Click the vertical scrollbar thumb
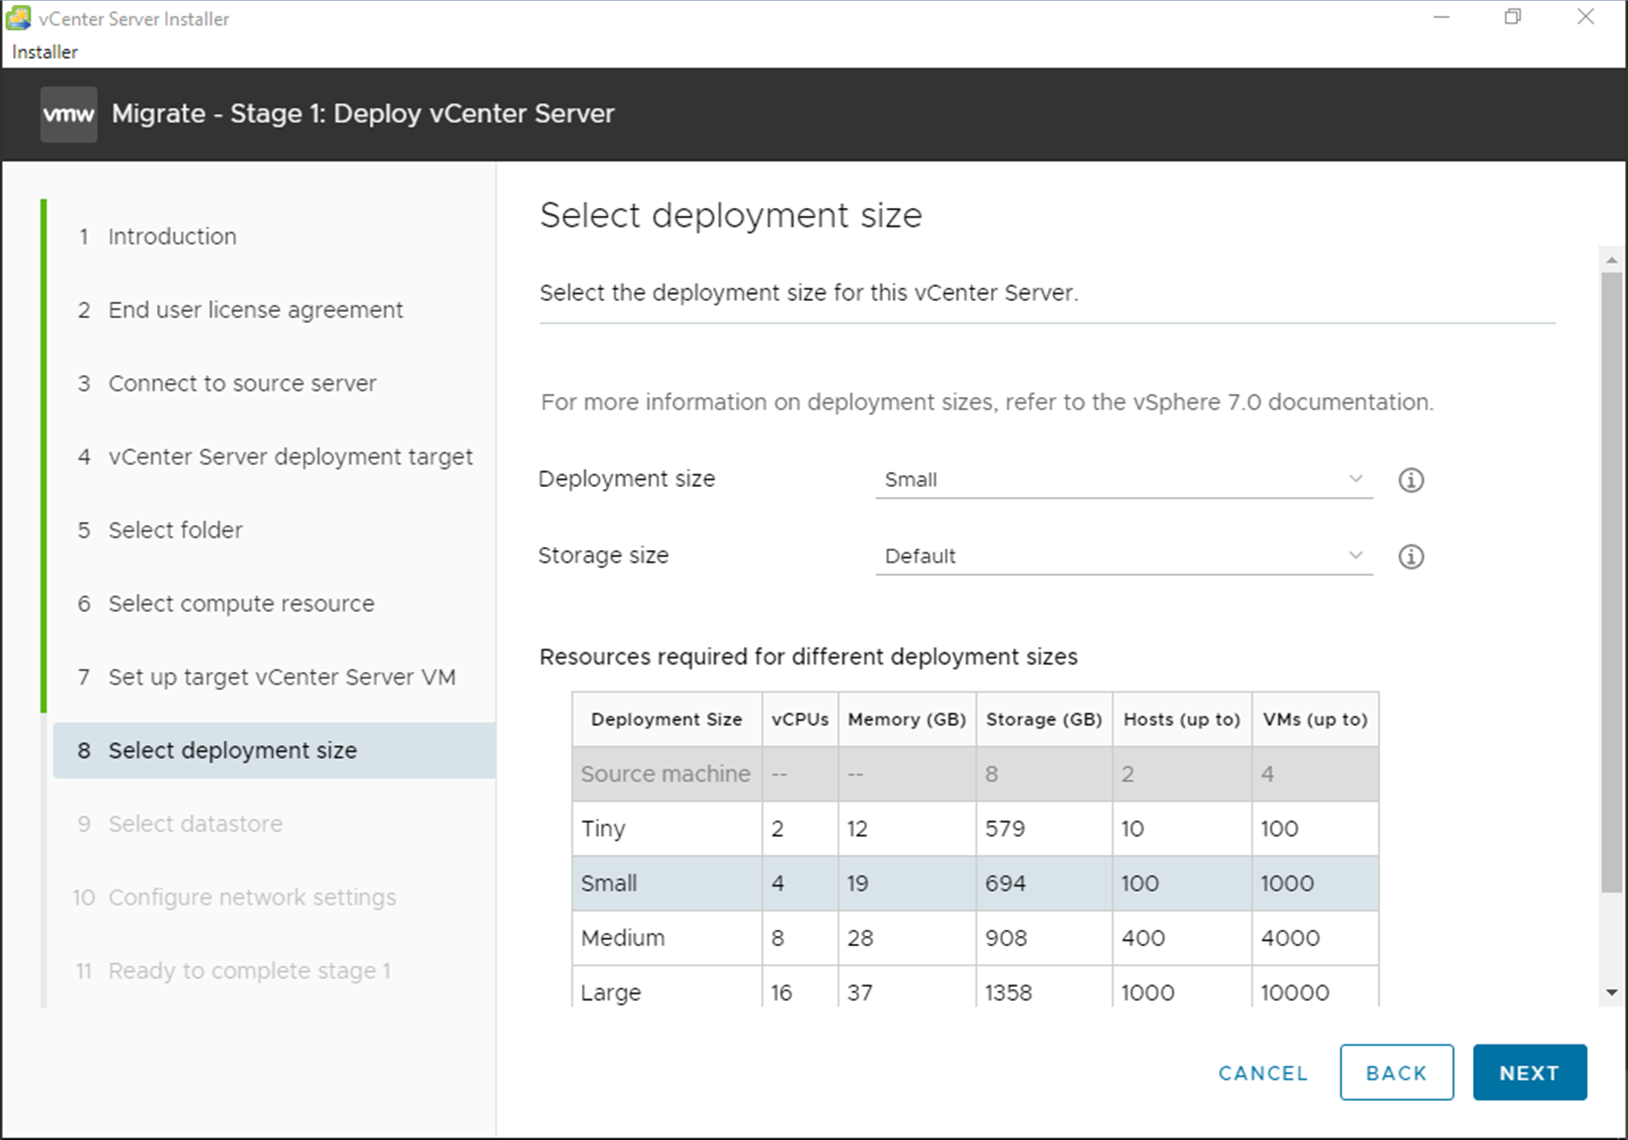 (x=1611, y=582)
